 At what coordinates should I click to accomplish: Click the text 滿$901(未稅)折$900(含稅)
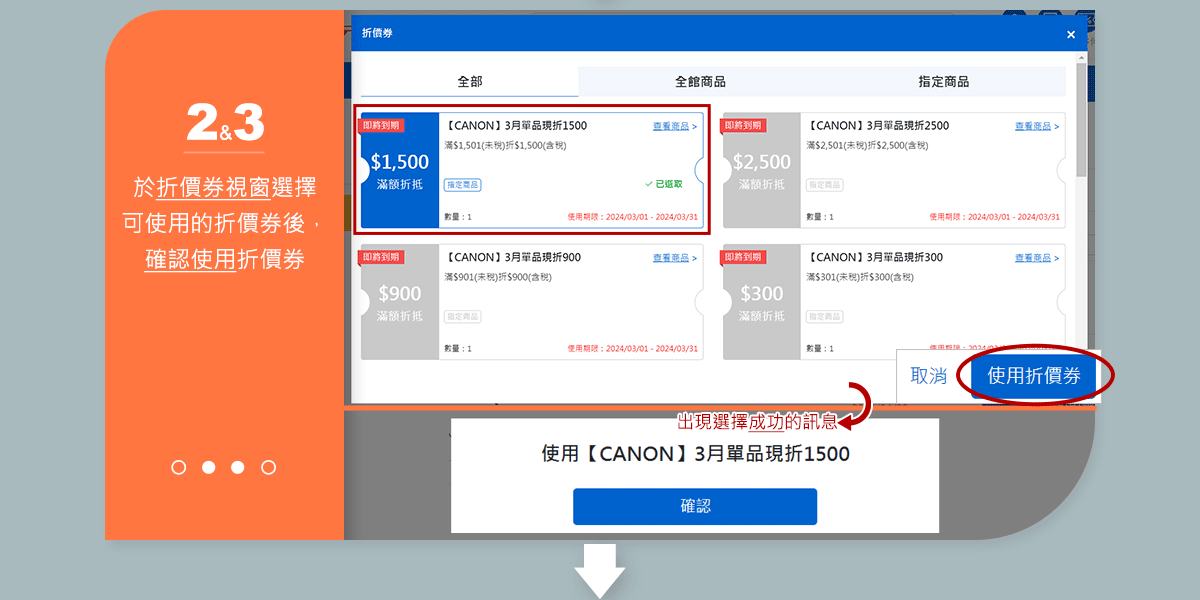498,277
